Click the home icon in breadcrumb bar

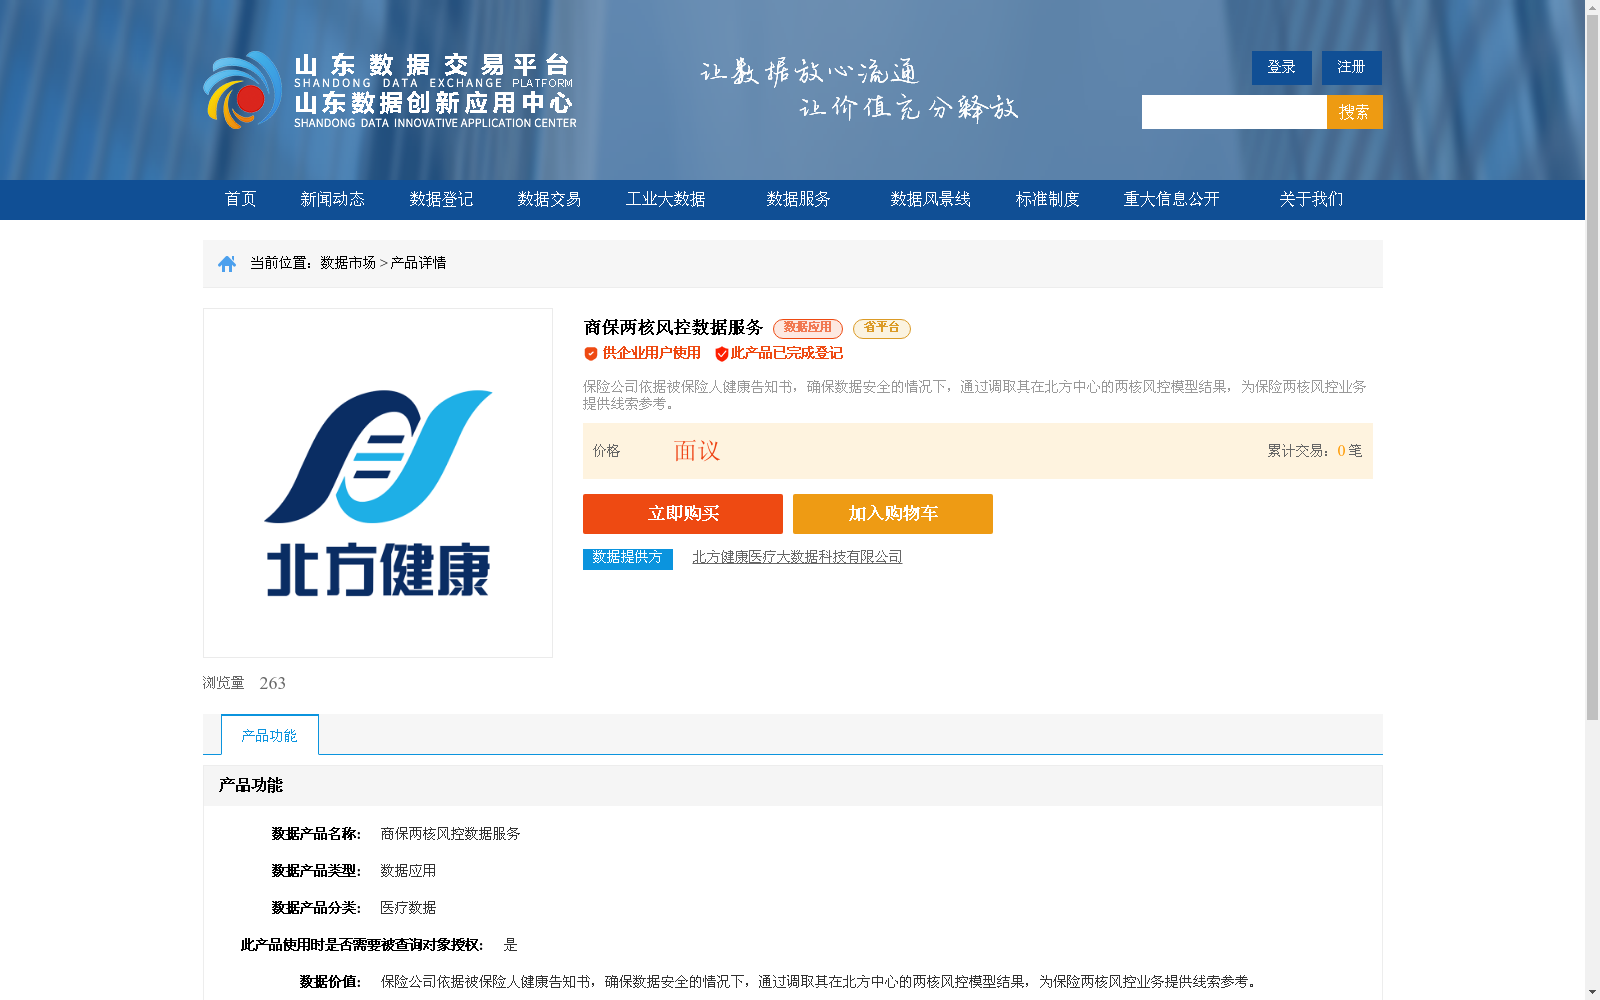(225, 262)
